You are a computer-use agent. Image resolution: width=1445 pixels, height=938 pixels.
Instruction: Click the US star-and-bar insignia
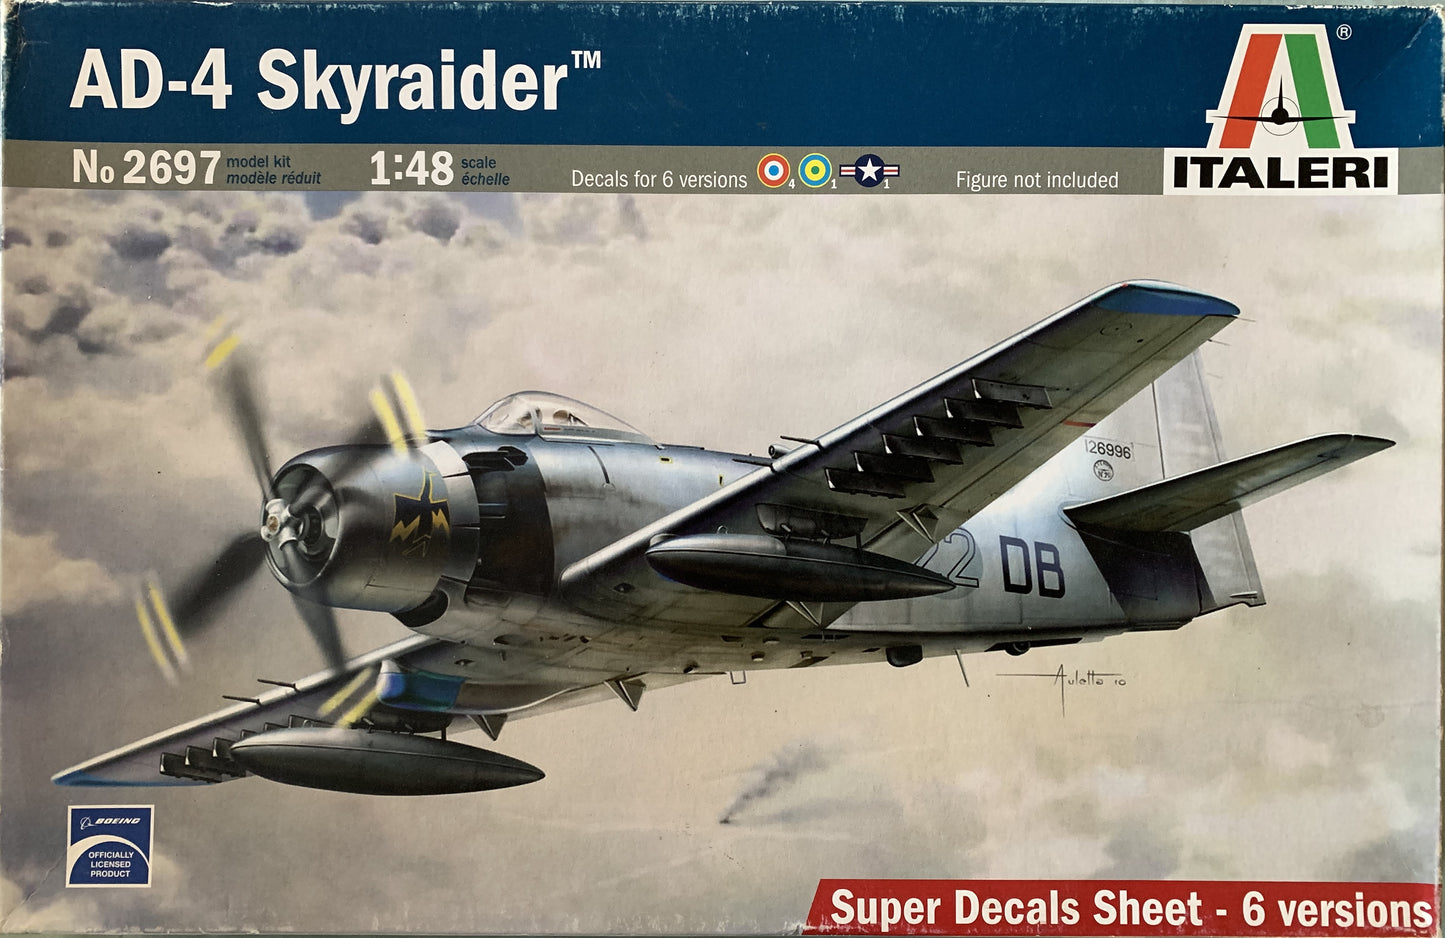coord(869,171)
